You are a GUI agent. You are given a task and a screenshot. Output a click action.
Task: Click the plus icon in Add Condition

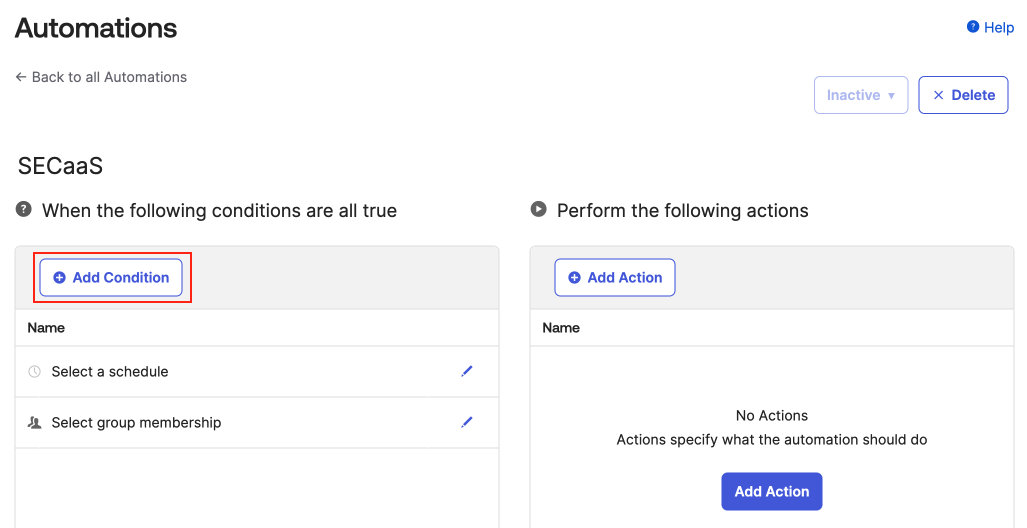(59, 278)
